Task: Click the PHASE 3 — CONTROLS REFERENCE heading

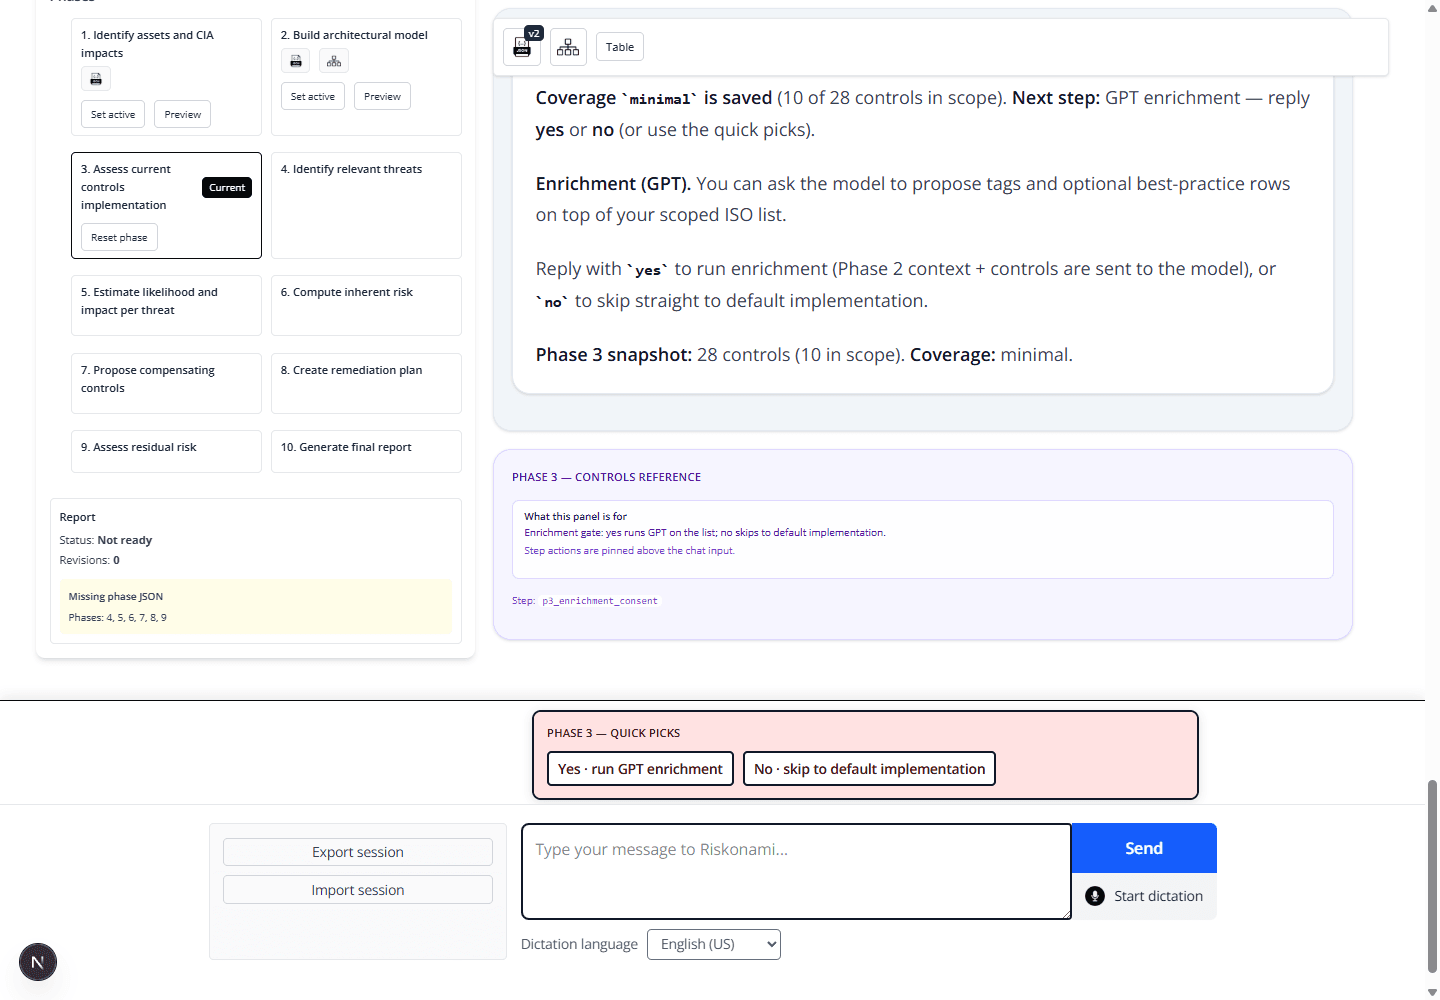Action: coord(606,477)
